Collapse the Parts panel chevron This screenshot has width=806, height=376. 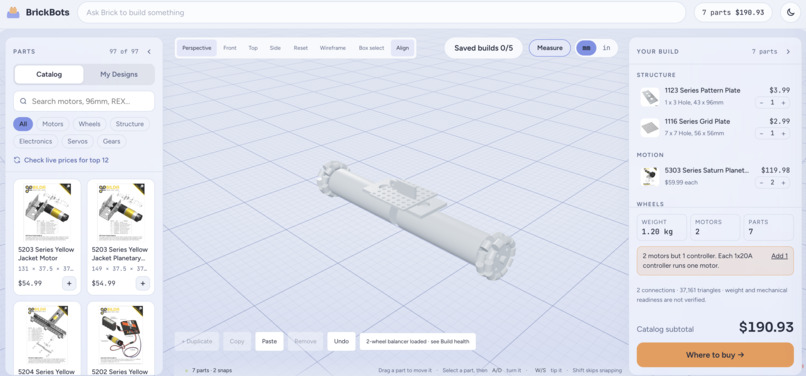149,51
